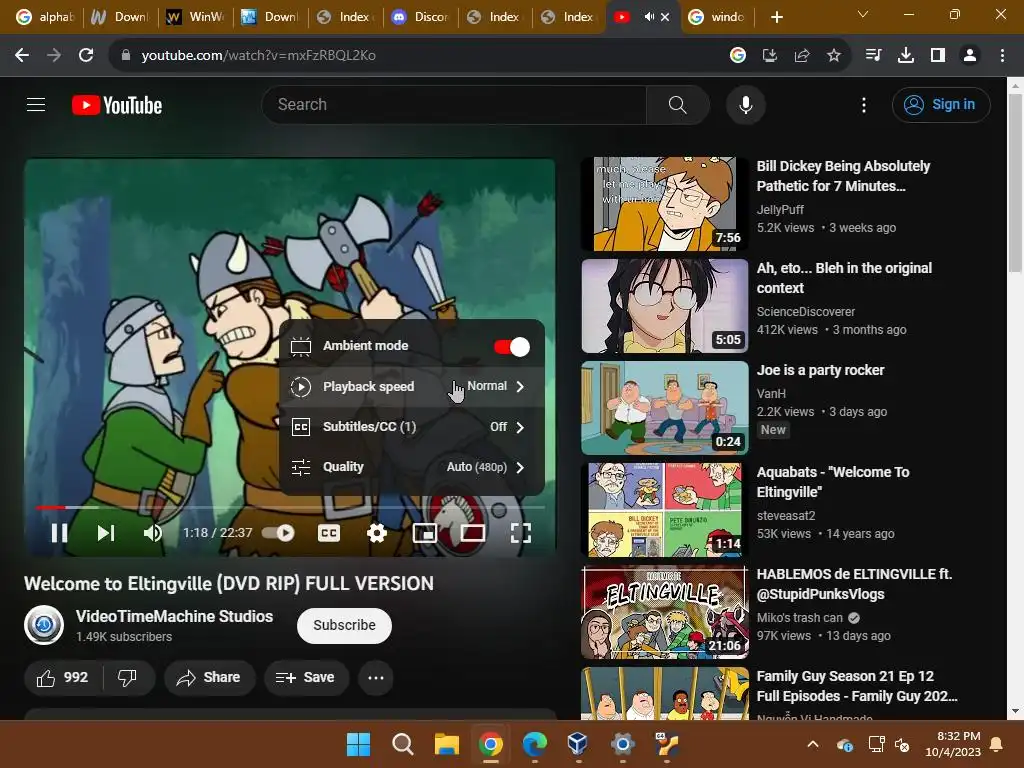
Task: Open Aquabats 'Welcome To Eltingville' video title
Action: point(833,482)
